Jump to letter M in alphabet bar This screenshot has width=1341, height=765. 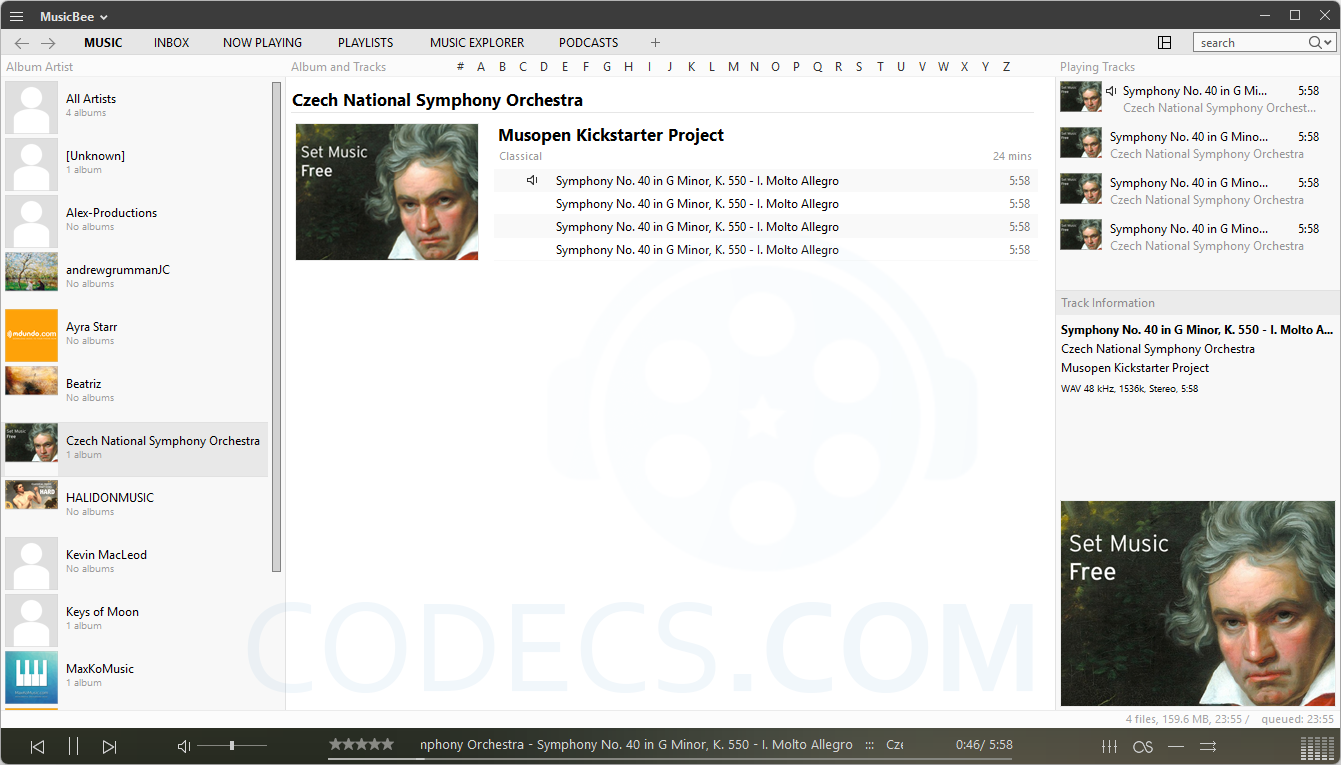point(733,67)
